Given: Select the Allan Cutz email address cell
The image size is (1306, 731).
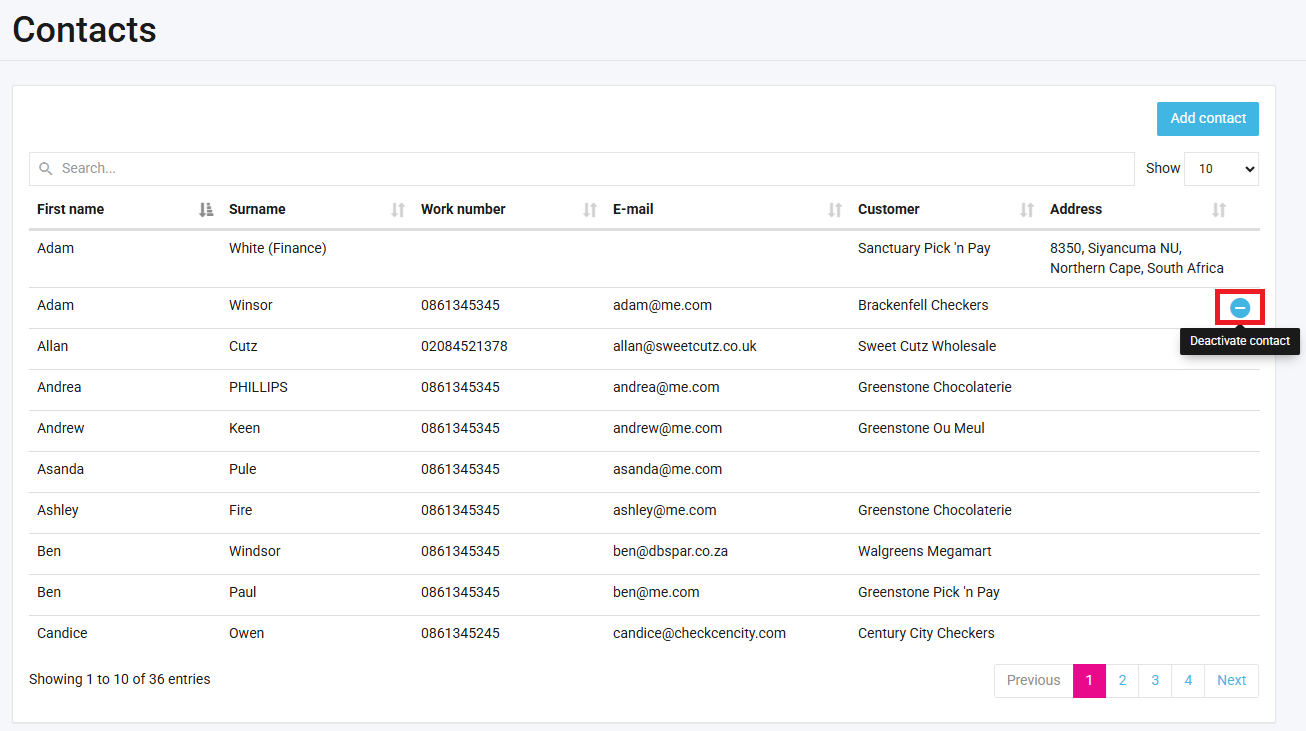Looking at the screenshot, I should [685, 347].
